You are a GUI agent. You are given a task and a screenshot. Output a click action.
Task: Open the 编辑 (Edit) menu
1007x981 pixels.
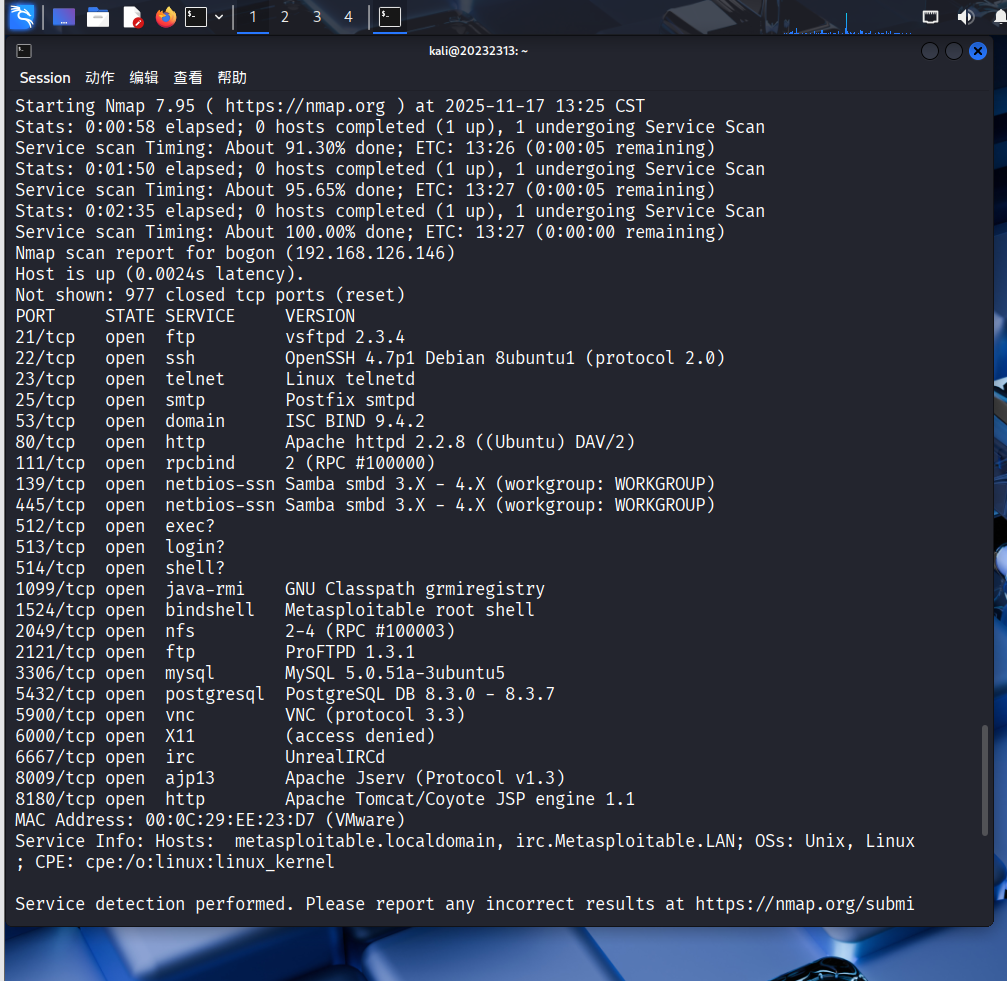[144, 78]
